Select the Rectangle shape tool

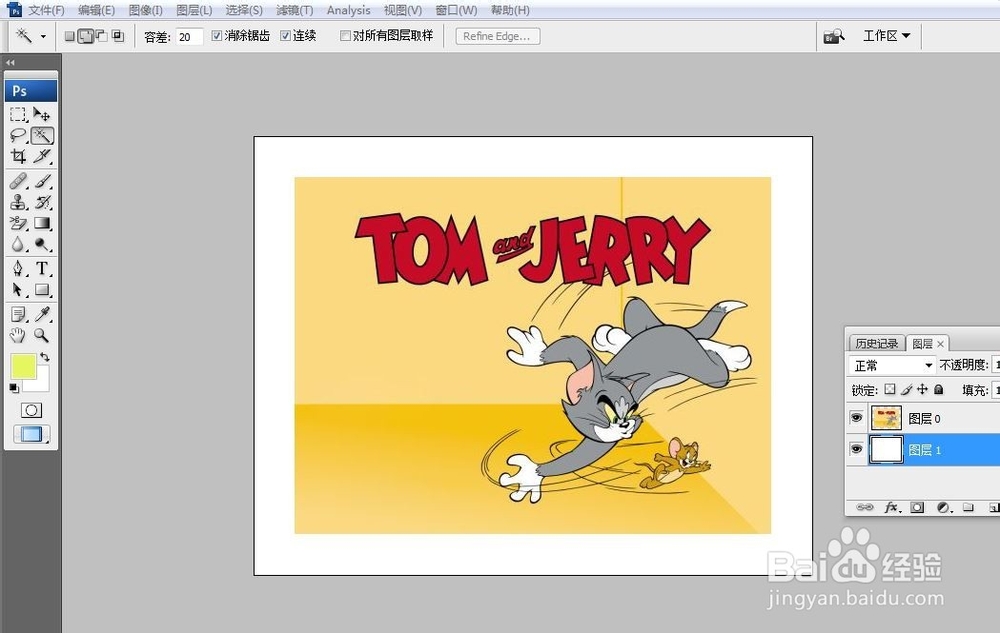click(x=42, y=289)
